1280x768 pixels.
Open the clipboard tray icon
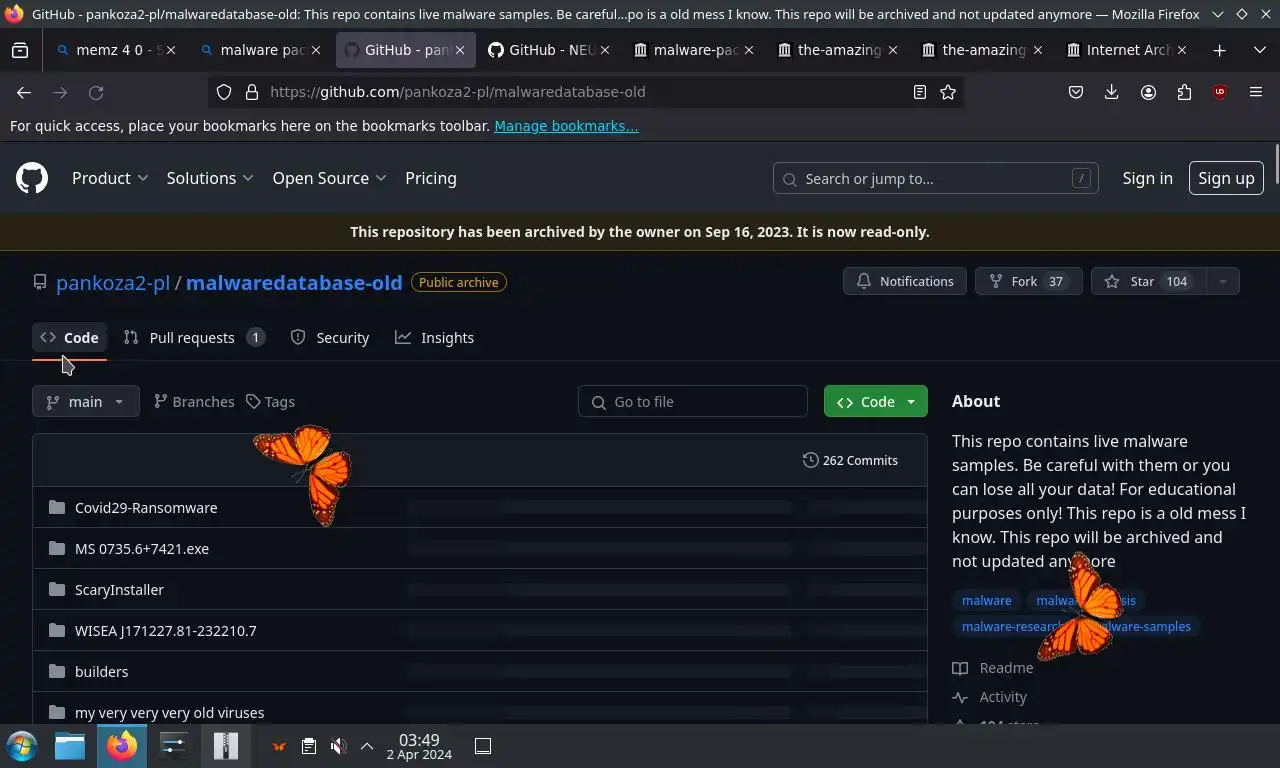[x=309, y=746]
